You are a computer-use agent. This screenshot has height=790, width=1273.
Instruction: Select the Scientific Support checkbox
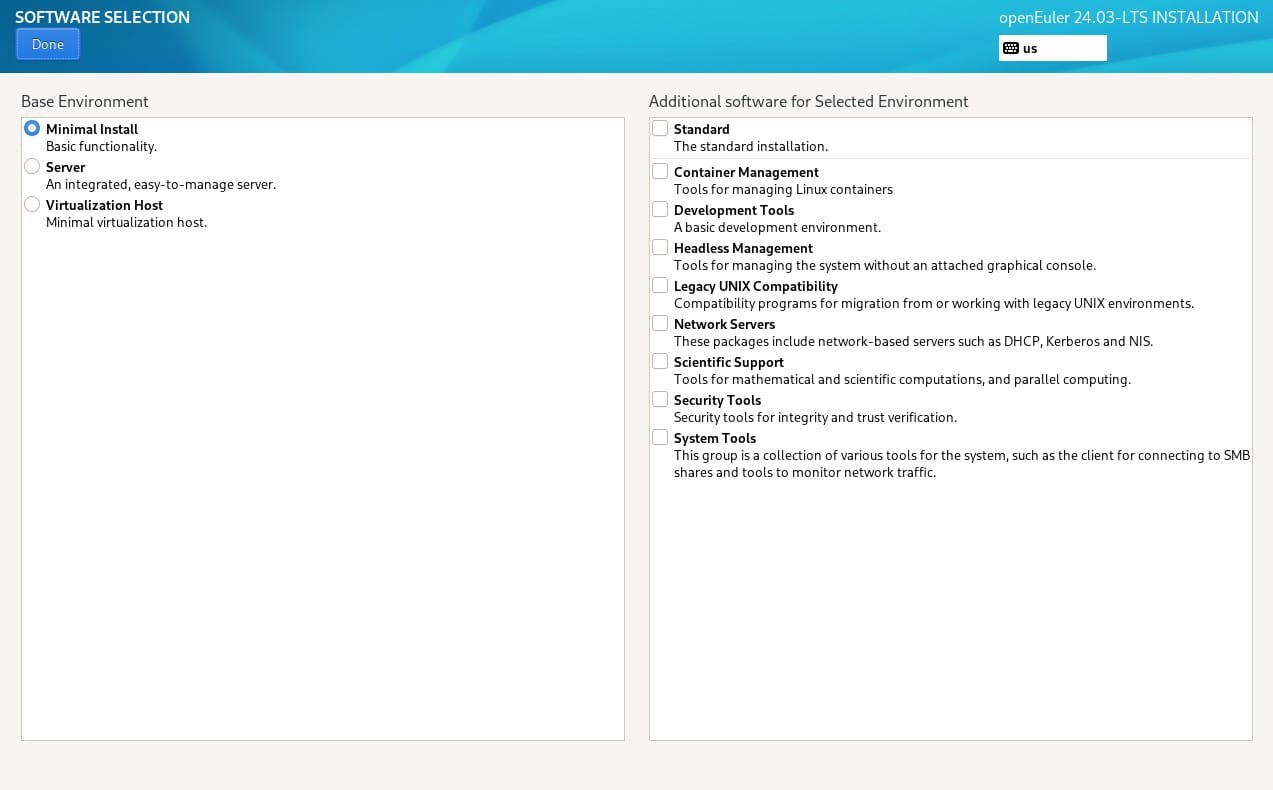660,361
